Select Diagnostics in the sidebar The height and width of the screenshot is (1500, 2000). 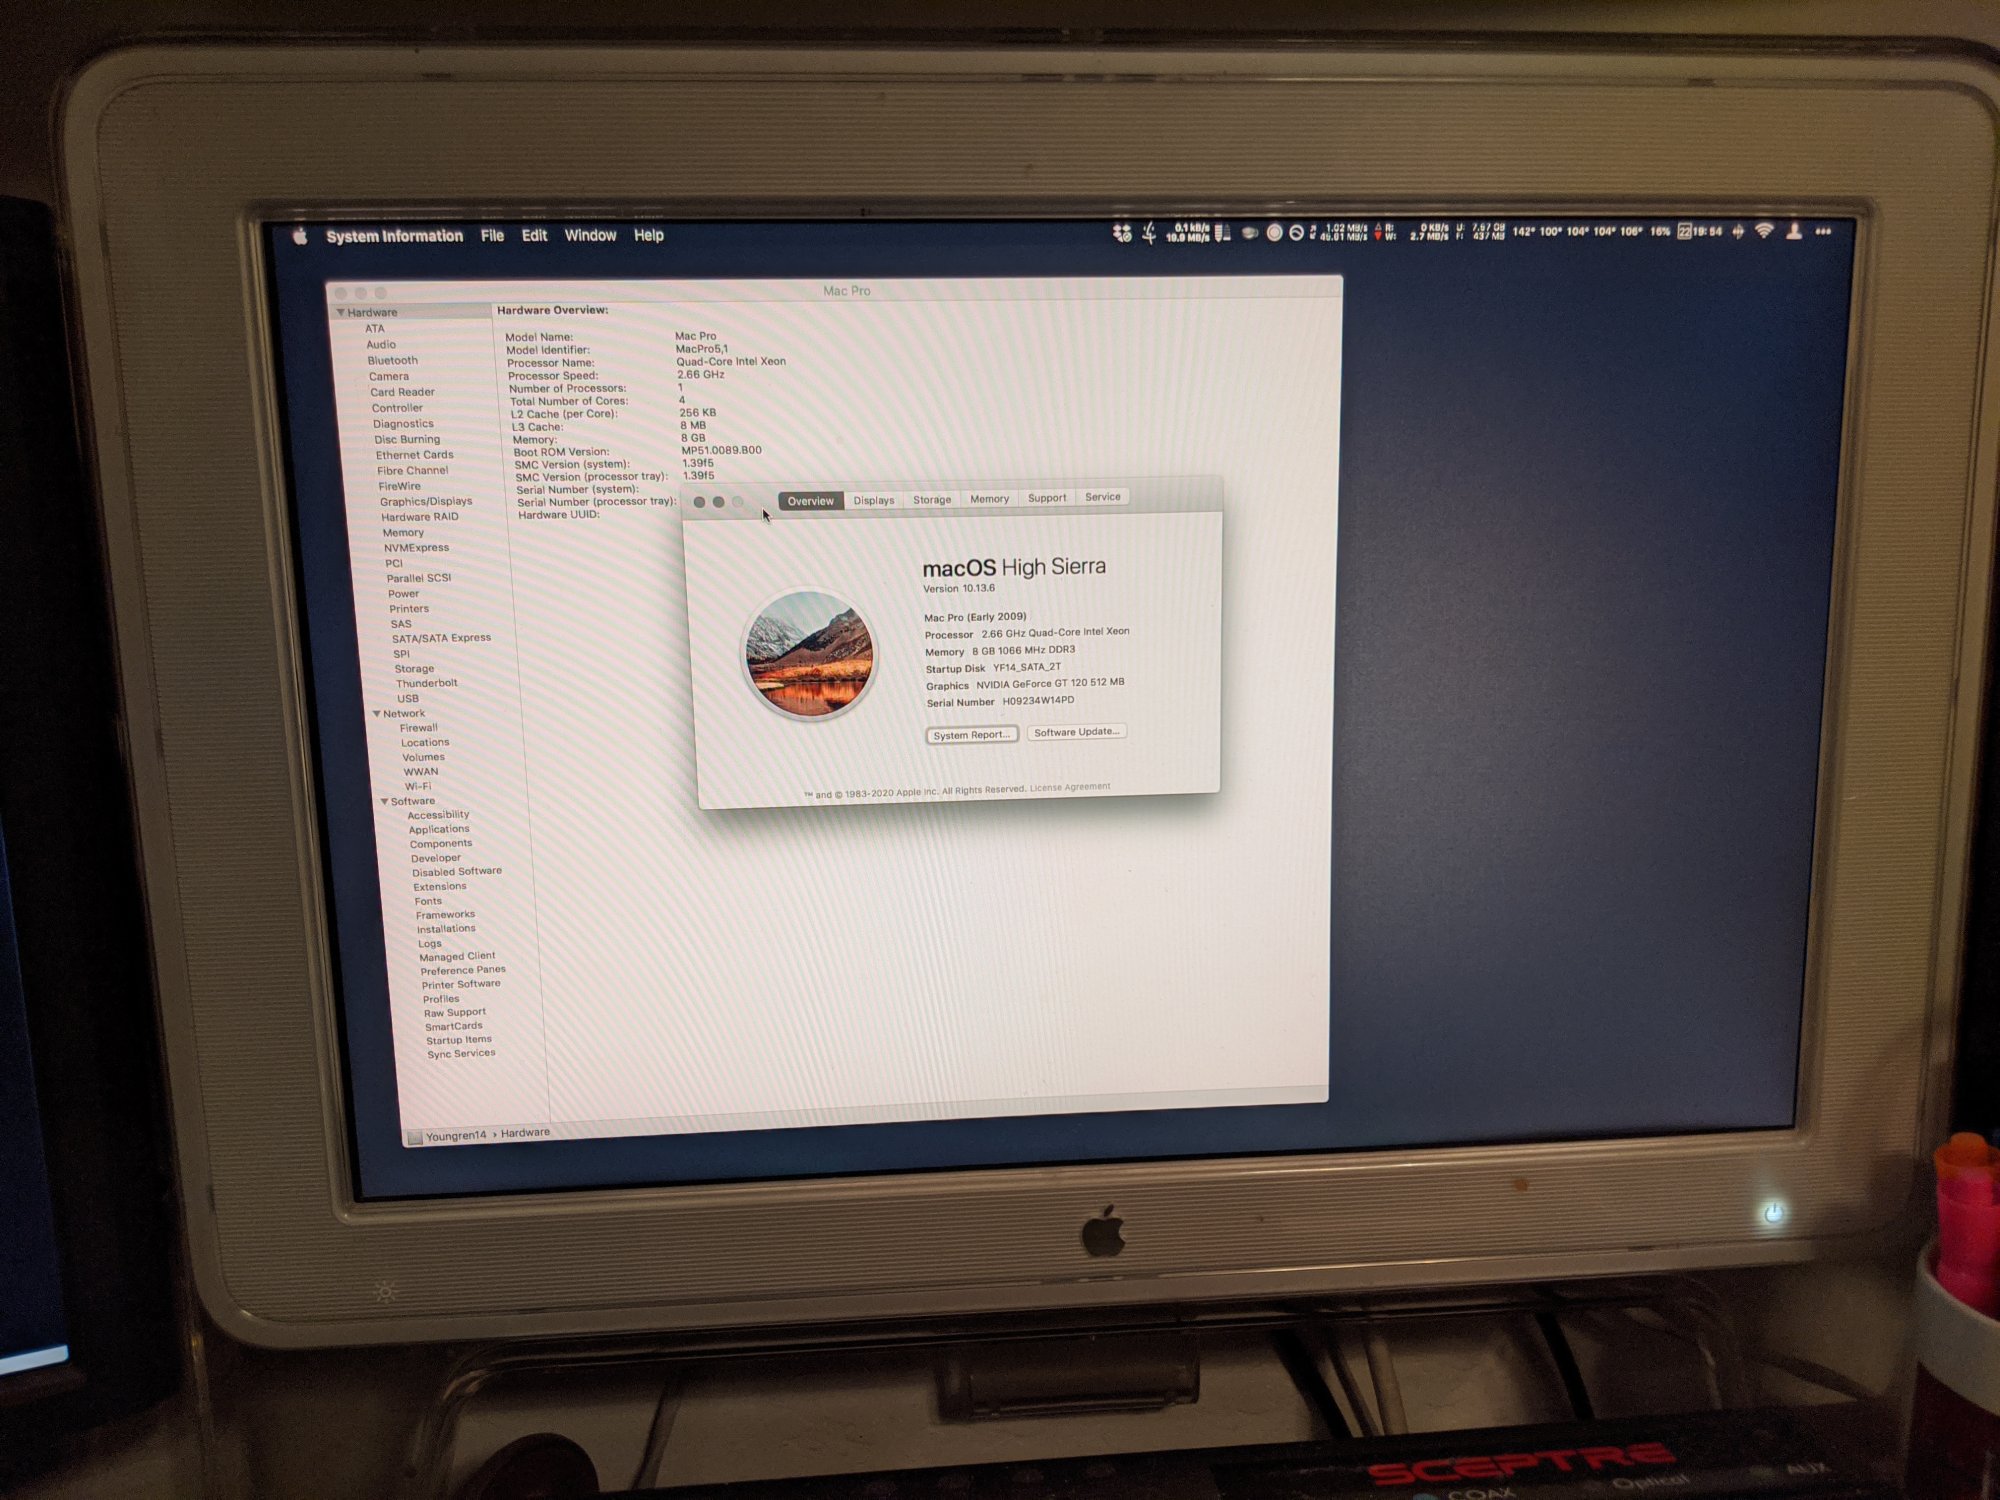403,423
